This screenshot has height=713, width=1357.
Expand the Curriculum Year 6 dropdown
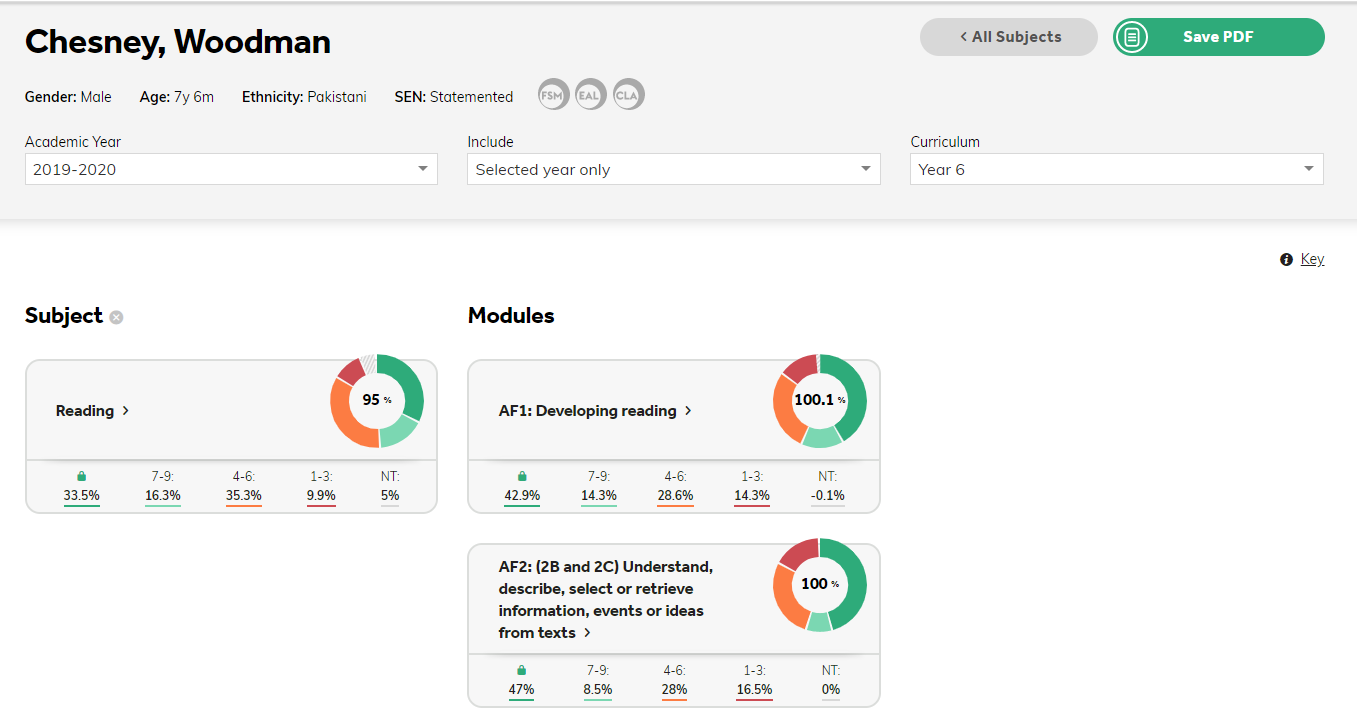[1117, 169]
